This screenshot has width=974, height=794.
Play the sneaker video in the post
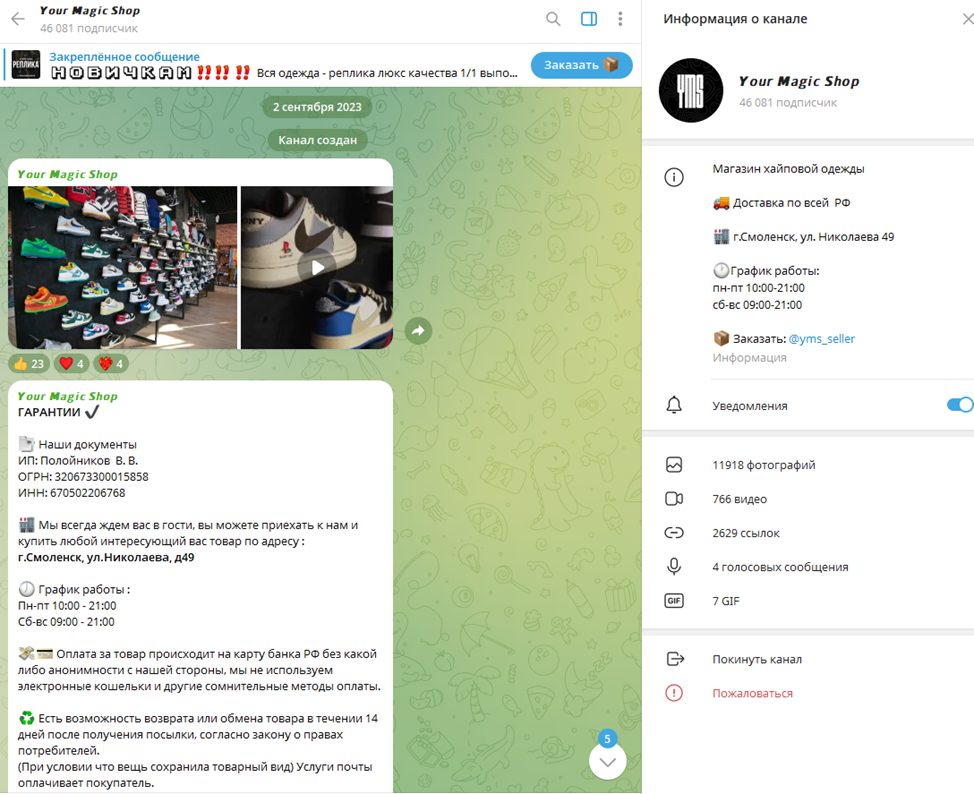click(x=317, y=268)
